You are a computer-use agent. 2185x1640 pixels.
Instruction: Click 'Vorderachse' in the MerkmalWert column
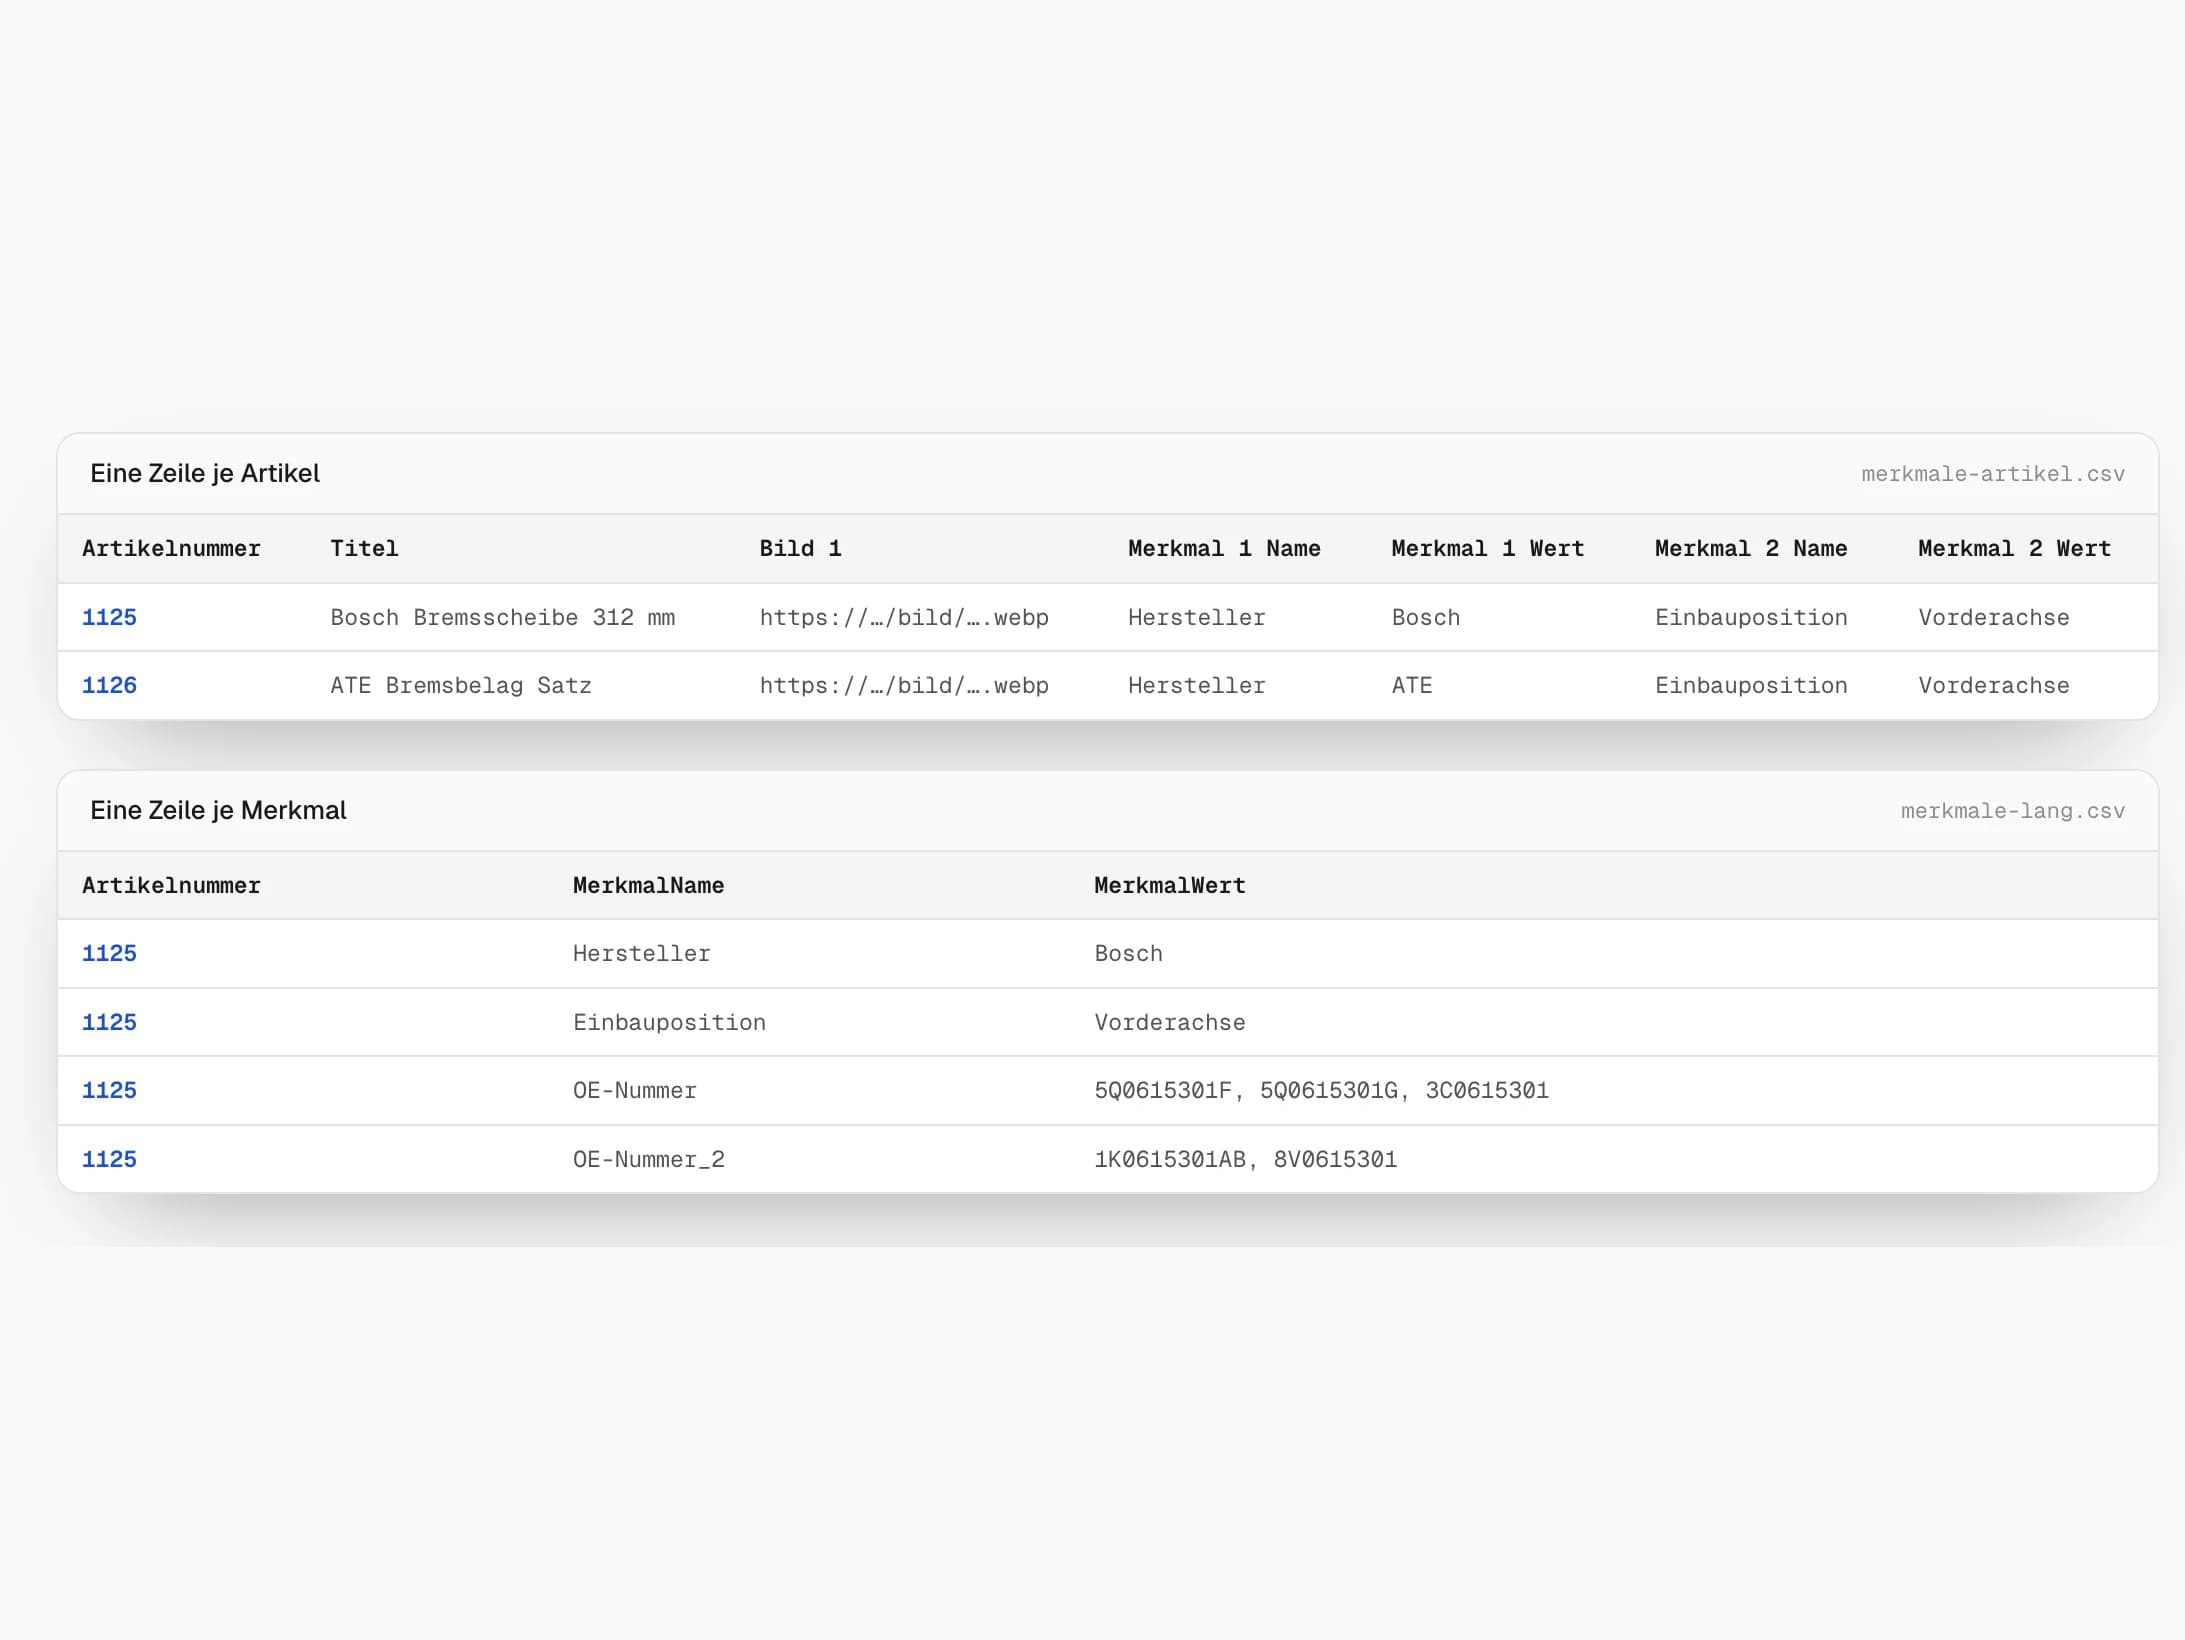coord(1170,1022)
